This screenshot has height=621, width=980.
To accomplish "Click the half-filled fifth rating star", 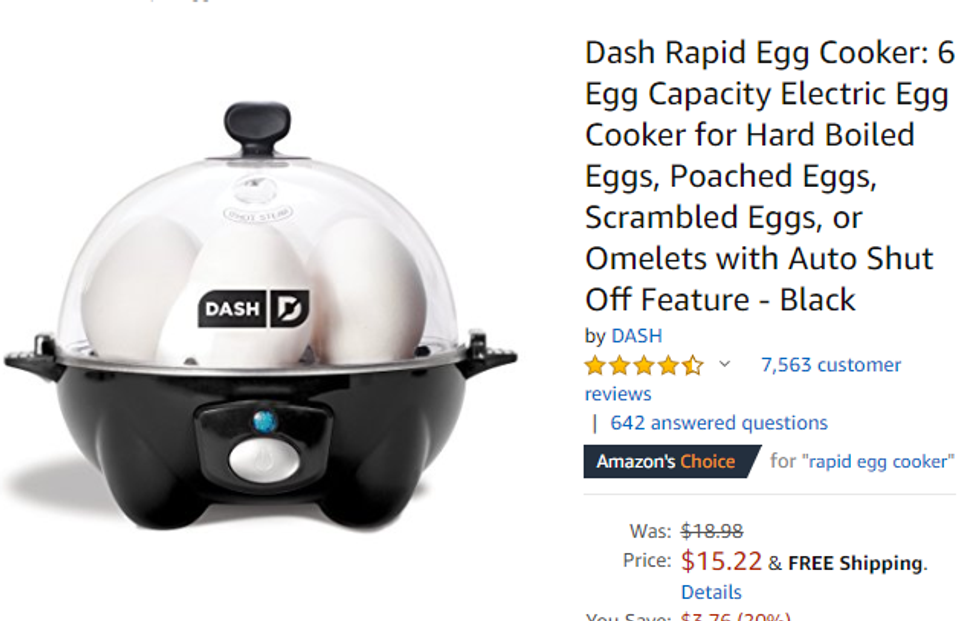I will [692, 365].
